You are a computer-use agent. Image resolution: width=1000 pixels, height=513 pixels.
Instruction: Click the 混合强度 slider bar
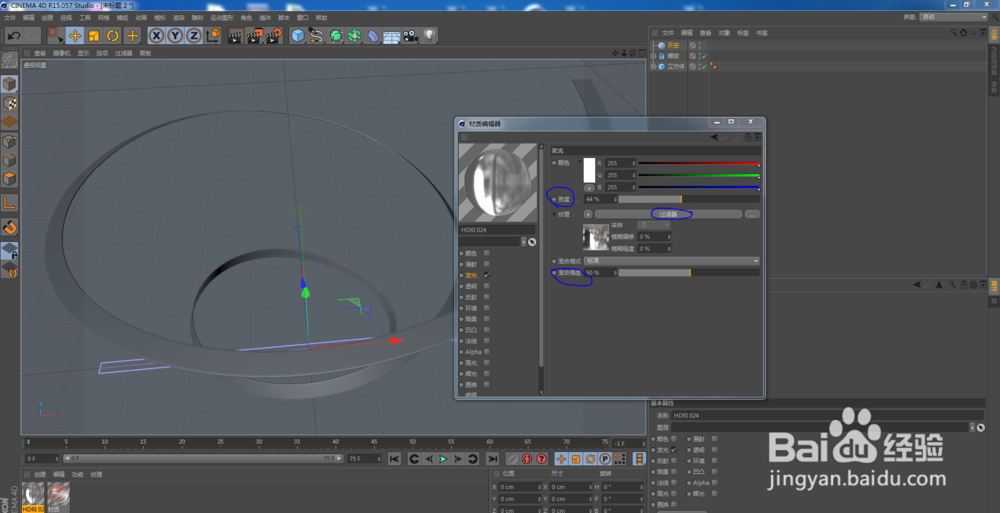click(689, 272)
